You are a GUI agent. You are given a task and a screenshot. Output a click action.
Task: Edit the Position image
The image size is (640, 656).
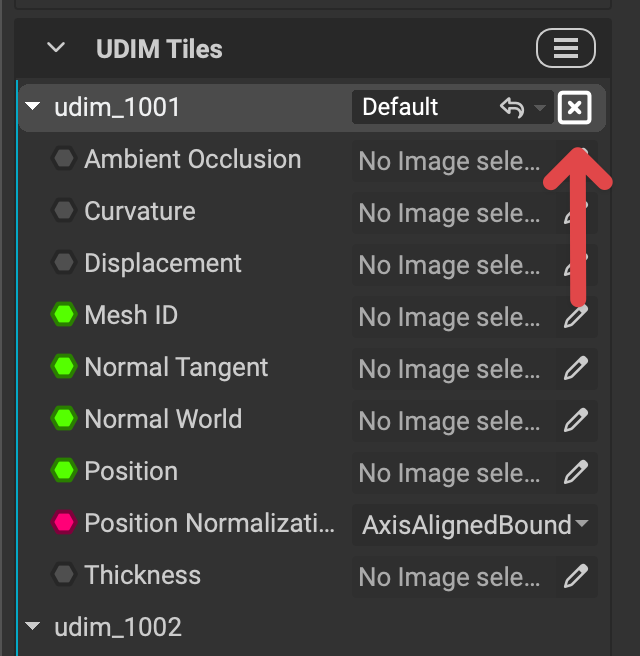(x=576, y=473)
